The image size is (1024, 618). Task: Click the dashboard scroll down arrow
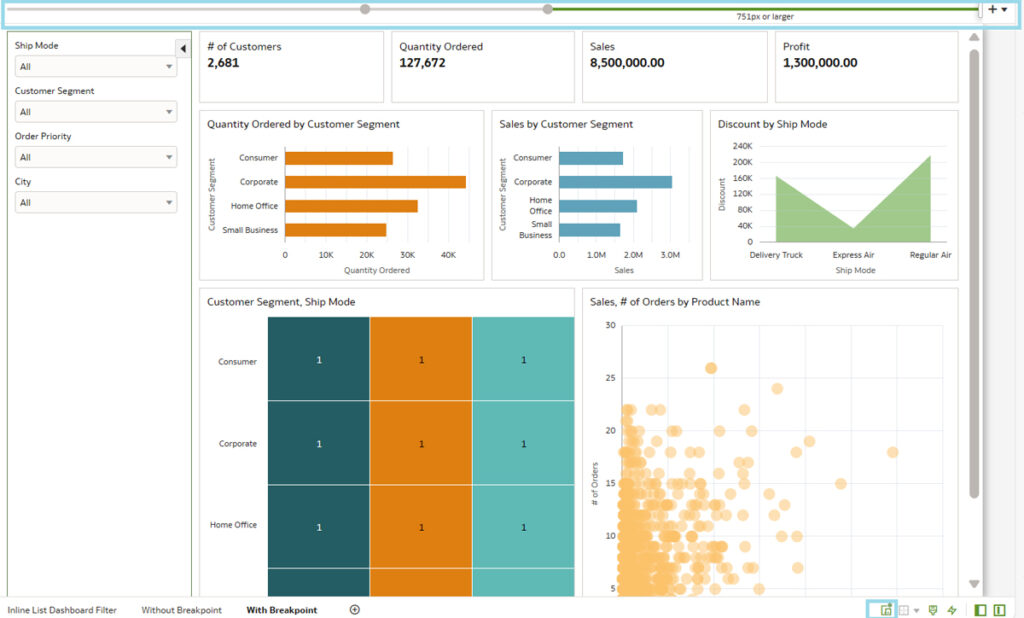coord(974,584)
